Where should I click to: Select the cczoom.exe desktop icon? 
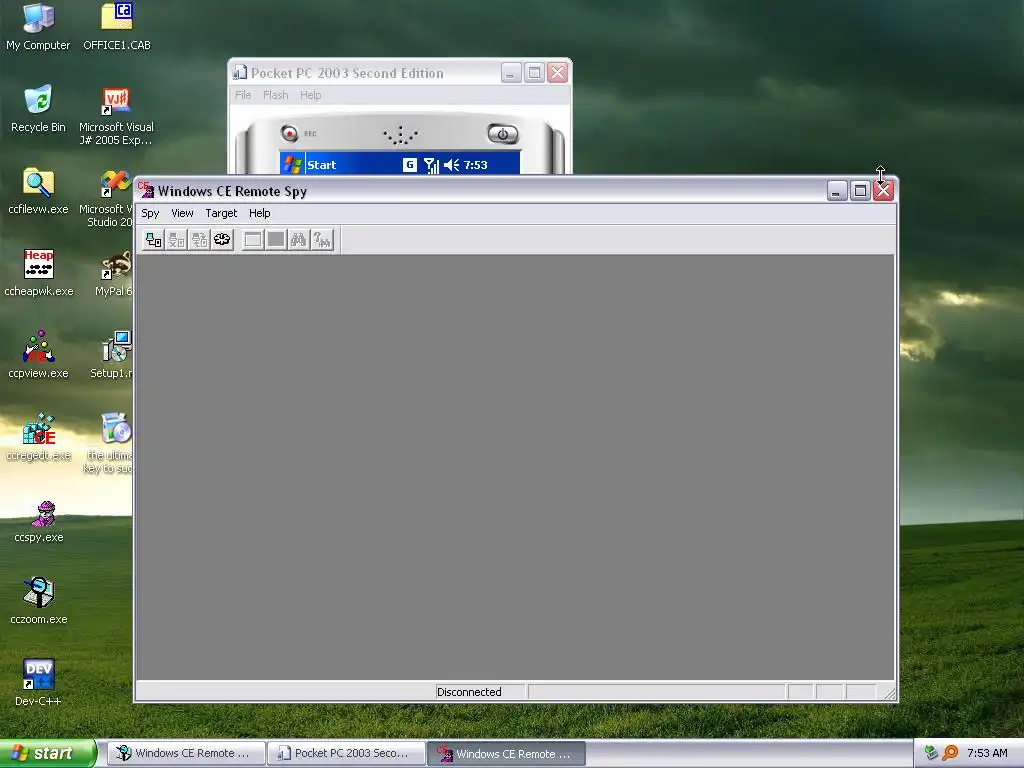[x=39, y=601]
